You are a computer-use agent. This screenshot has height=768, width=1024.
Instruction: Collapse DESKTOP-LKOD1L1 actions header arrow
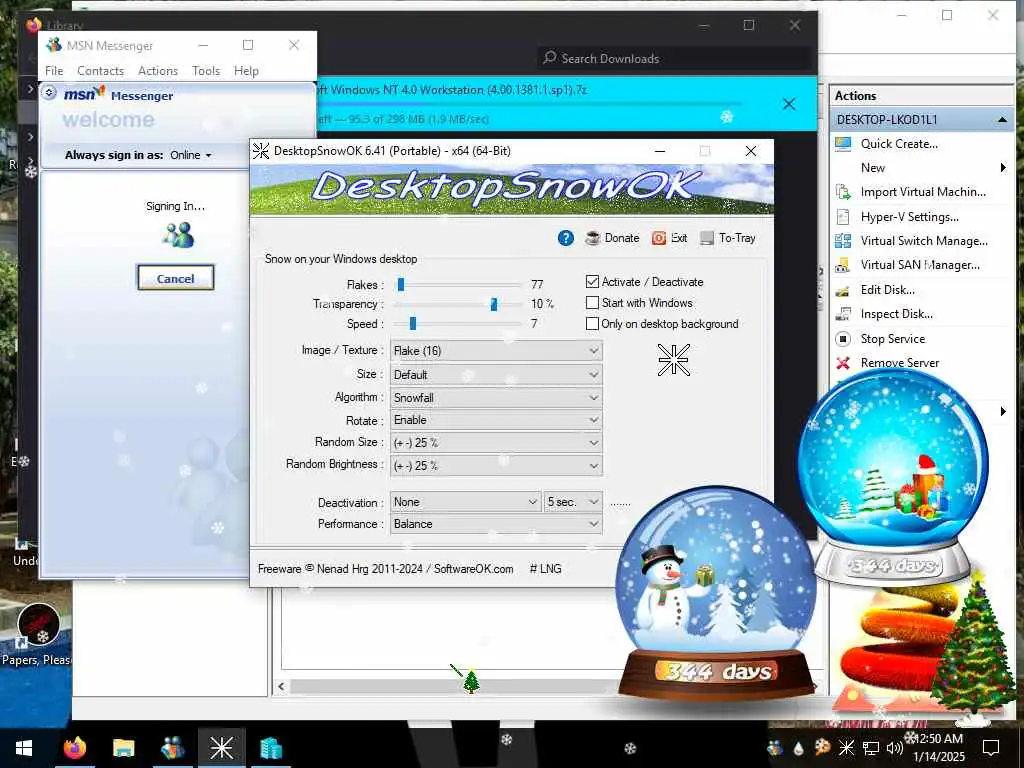[x=1002, y=120]
